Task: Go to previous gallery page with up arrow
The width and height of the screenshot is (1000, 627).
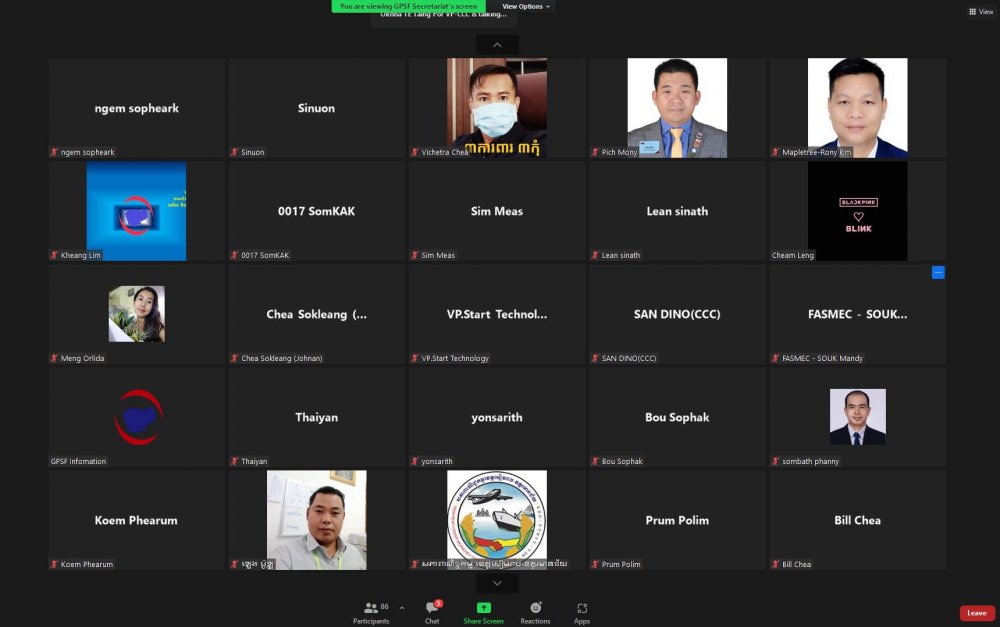Action: point(497,45)
